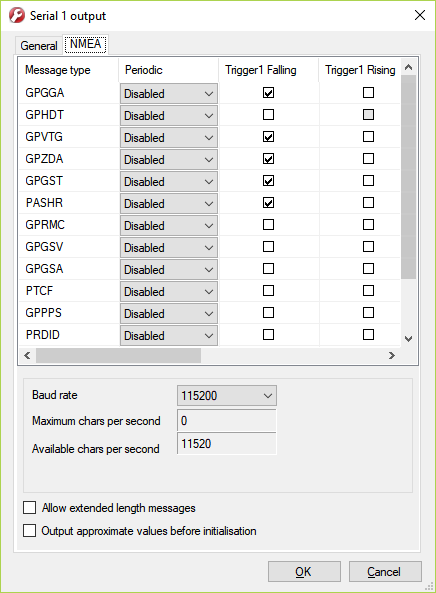Image resolution: width=436 pixels, height=593 pixels.
Task: Click the Message type column header
Action: (69, 70)
